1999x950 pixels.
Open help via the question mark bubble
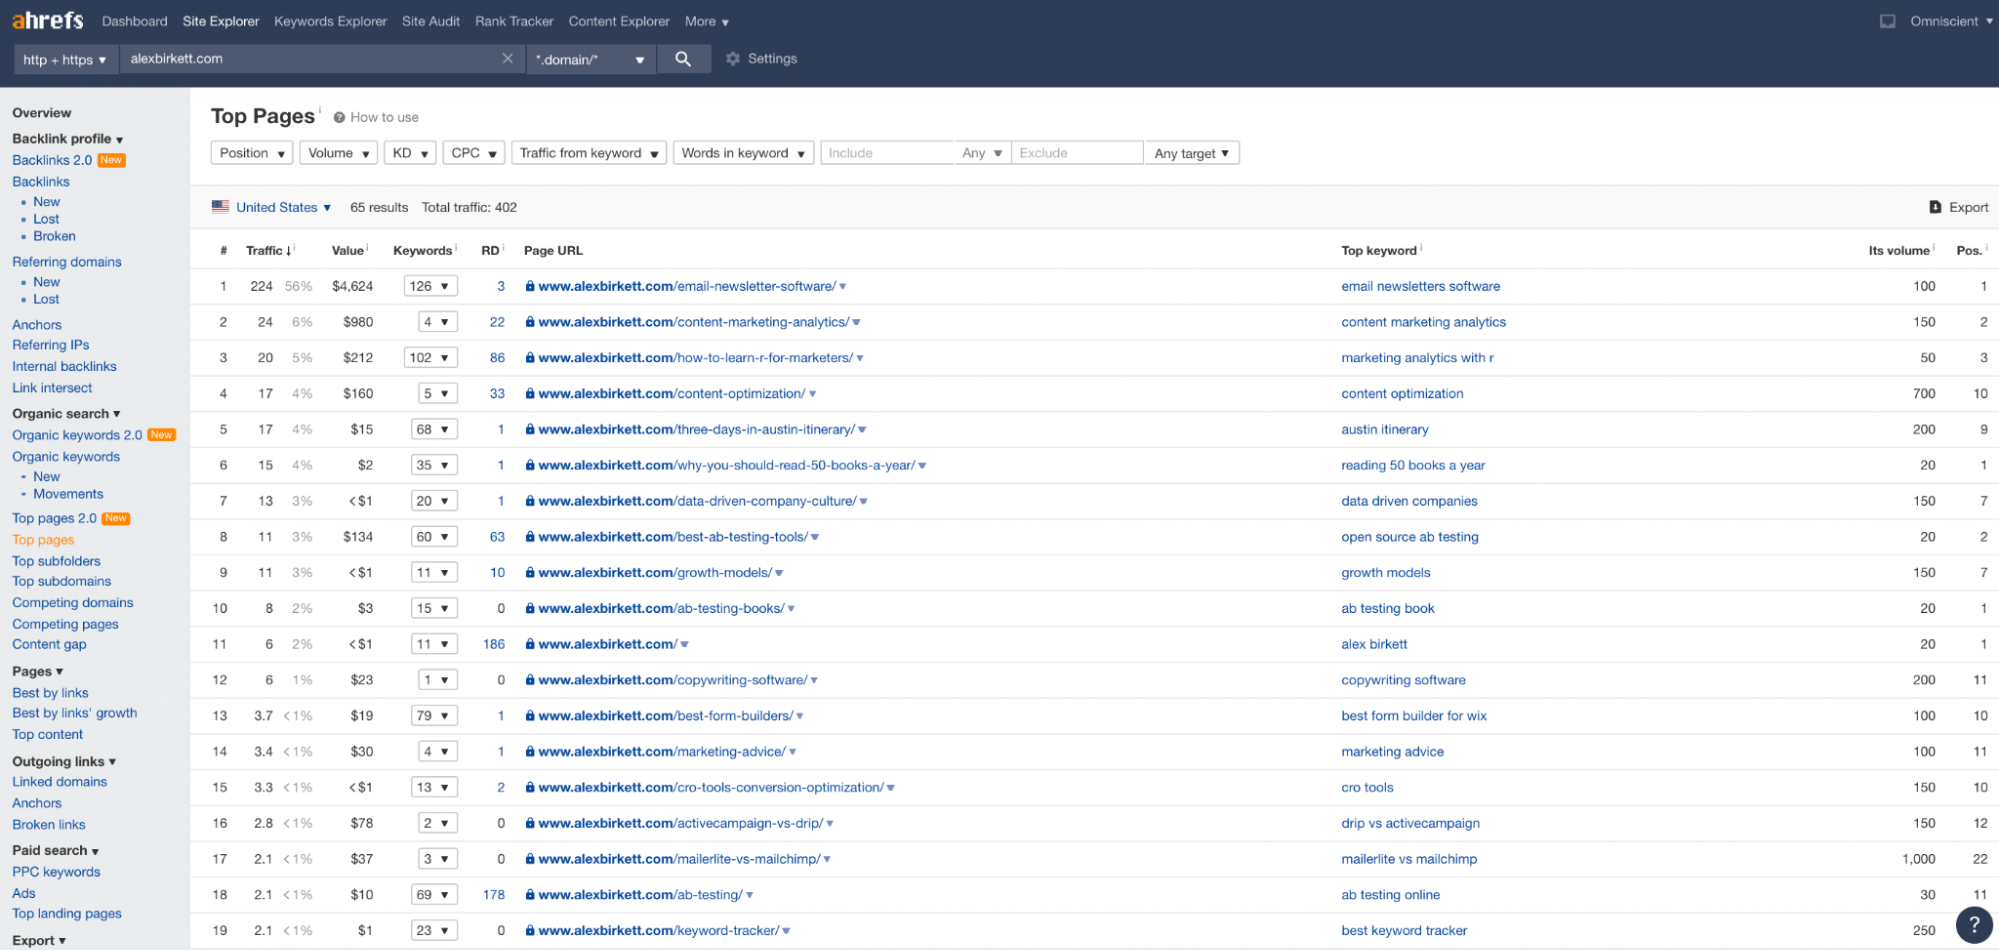point(1972,925)
